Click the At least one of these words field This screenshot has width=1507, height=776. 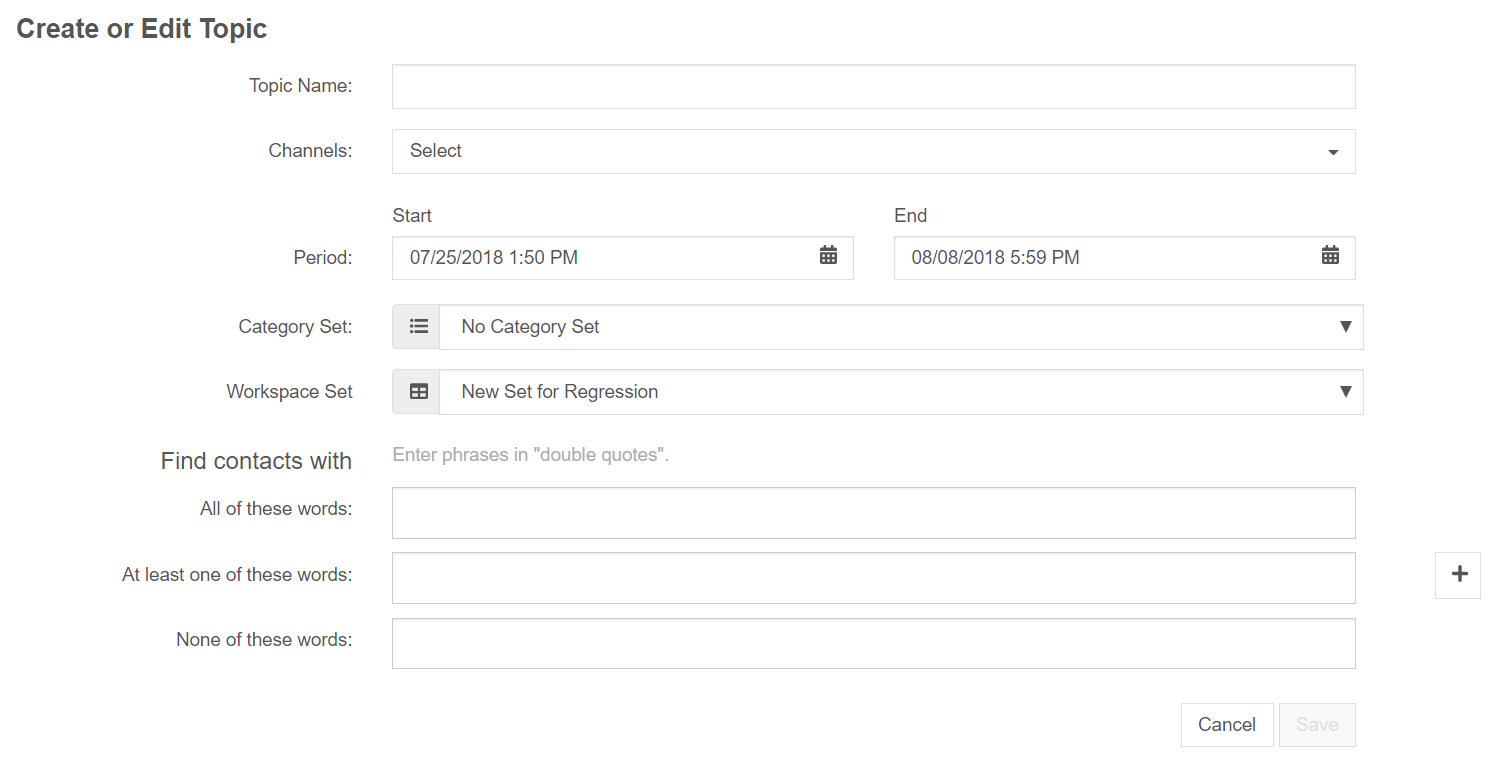[x=873, y=578]
